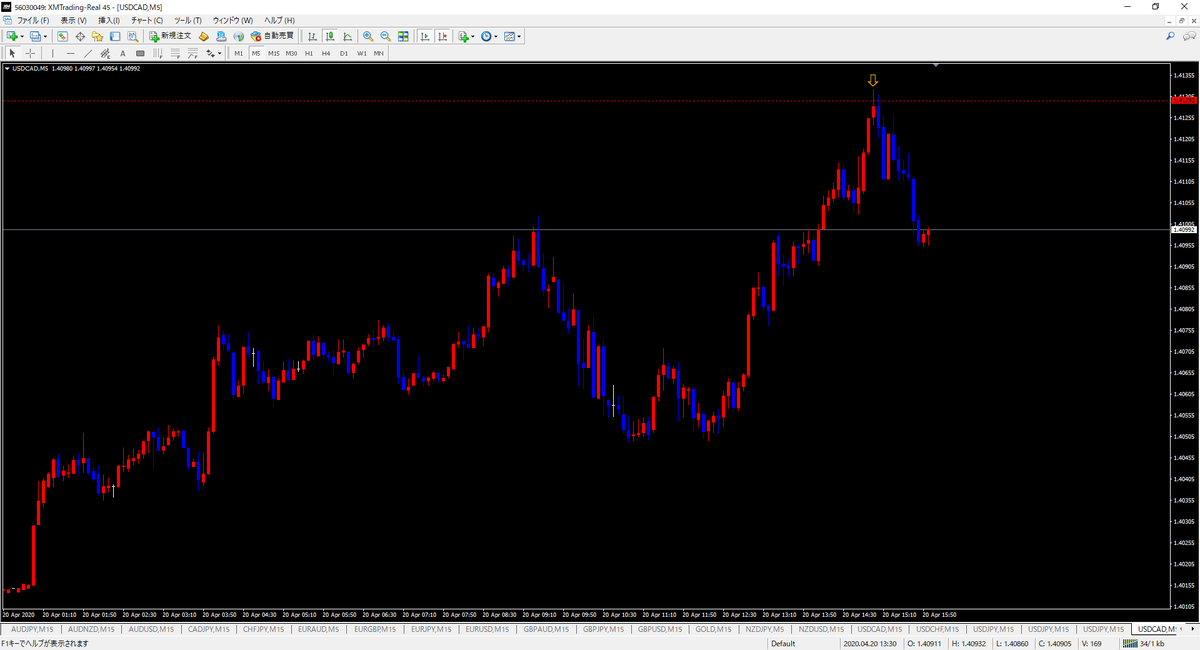Viewport: 1200px width, 650px height.
Task: Switch chart to bar chart style
Action: pyautogui.click(x=312, y=36)
